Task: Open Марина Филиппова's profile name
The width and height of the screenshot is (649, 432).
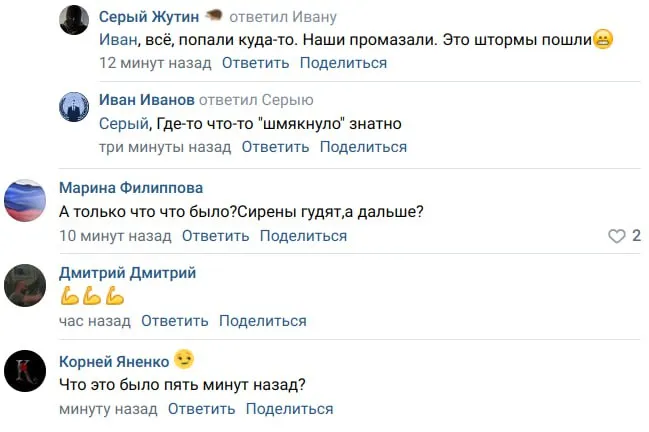Action: click(131, 188)
